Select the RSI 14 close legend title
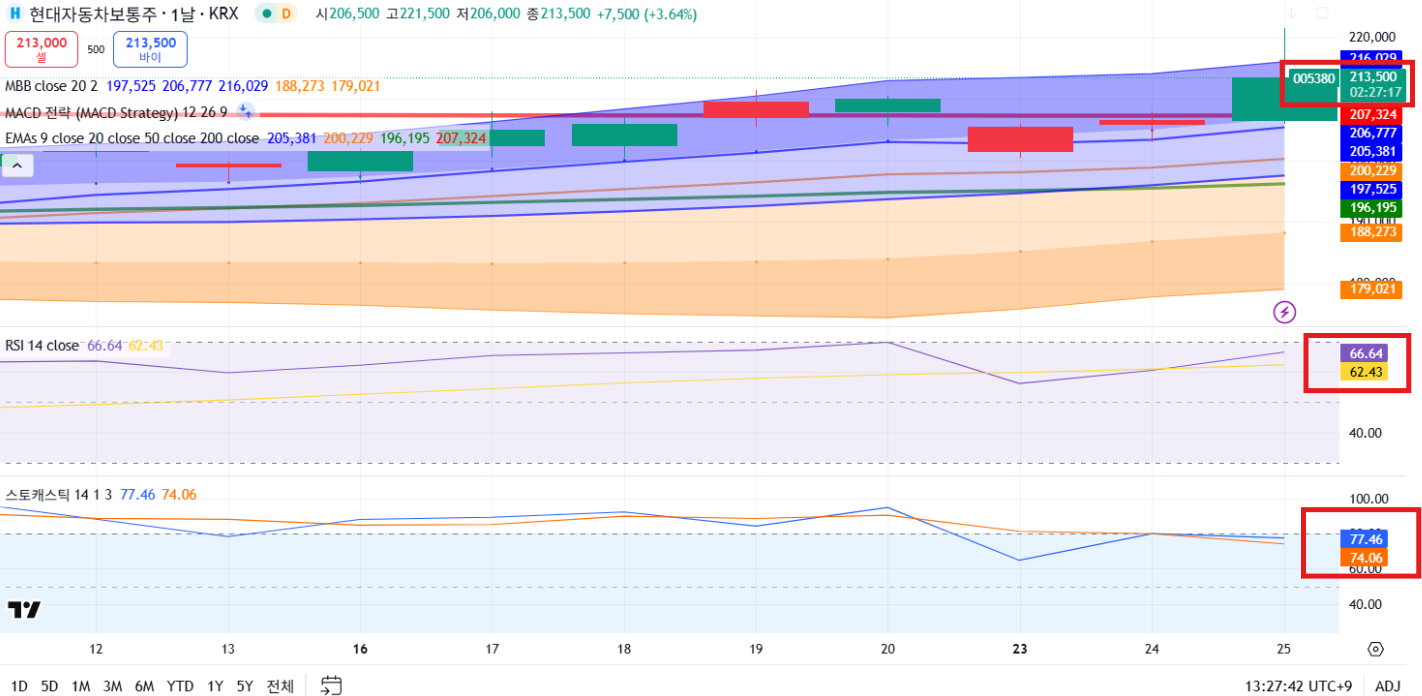Image resolution: width=1422 pixels, height=696 pixels. click(x=41, y=345)
